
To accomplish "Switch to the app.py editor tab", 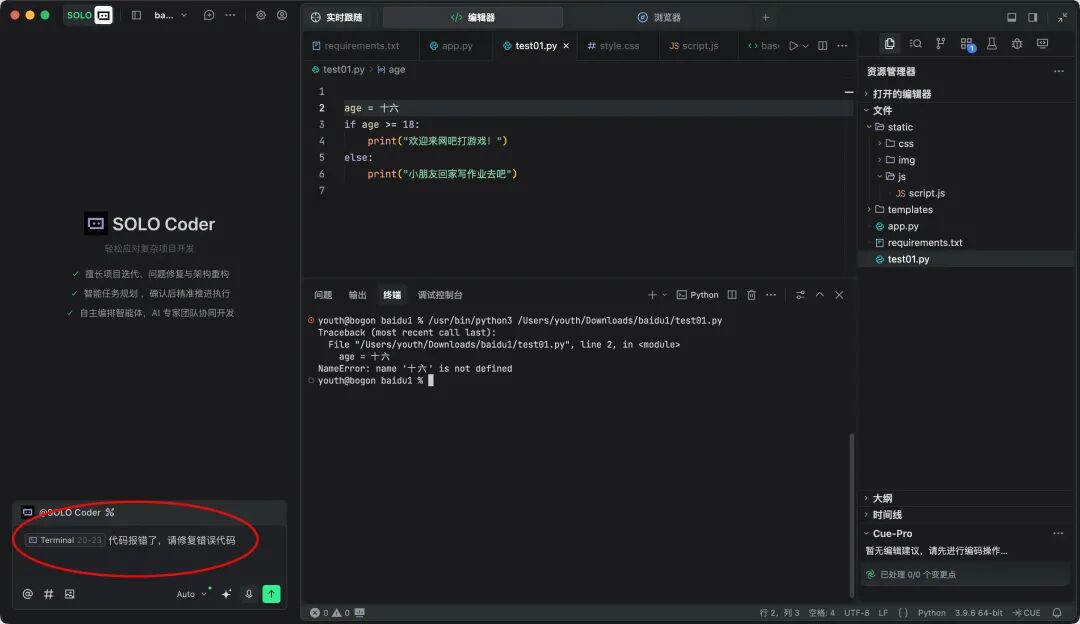I will (x=451, y=45).
